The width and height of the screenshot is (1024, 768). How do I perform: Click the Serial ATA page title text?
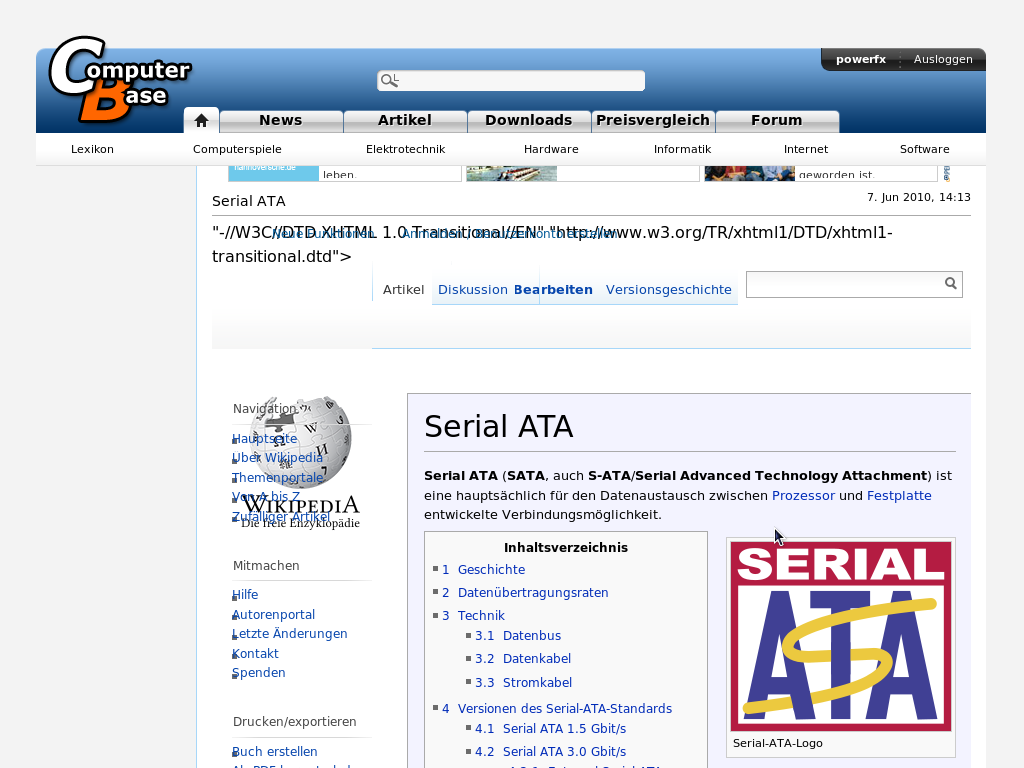(498, 426)
